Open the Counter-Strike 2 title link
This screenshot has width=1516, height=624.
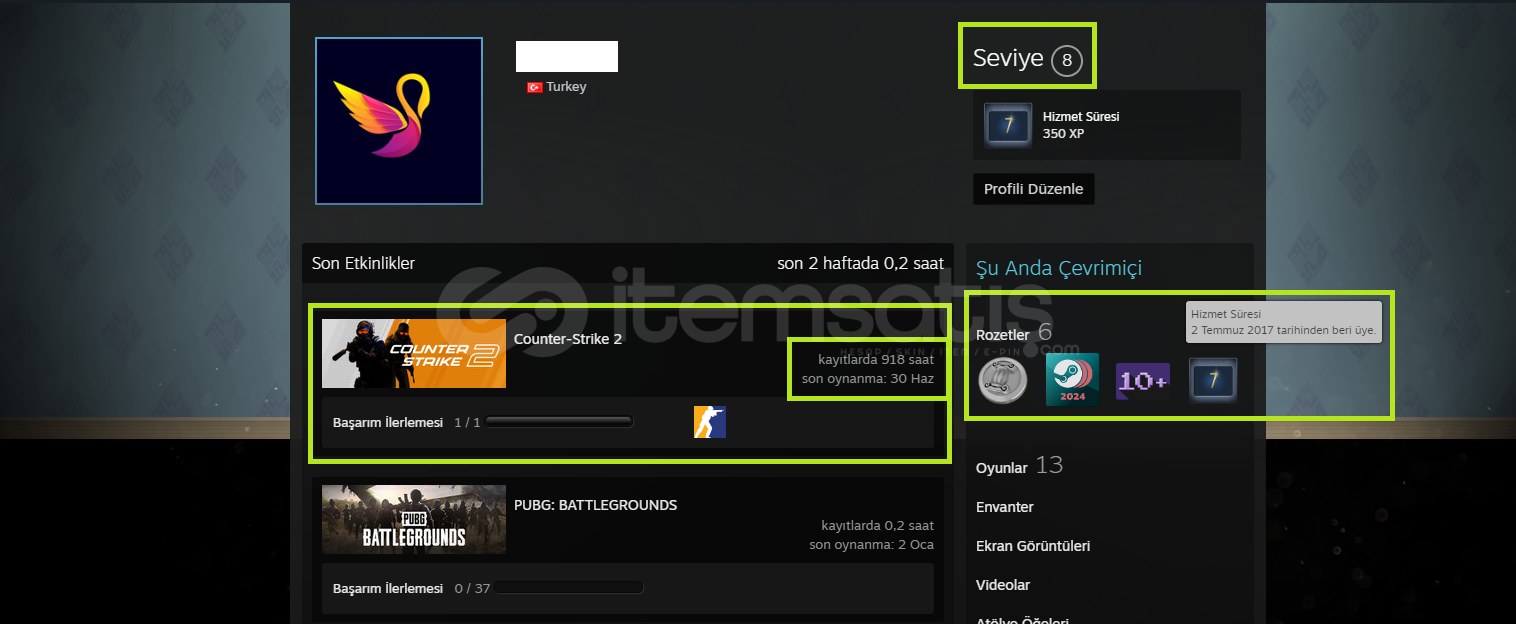coord(568,339)
